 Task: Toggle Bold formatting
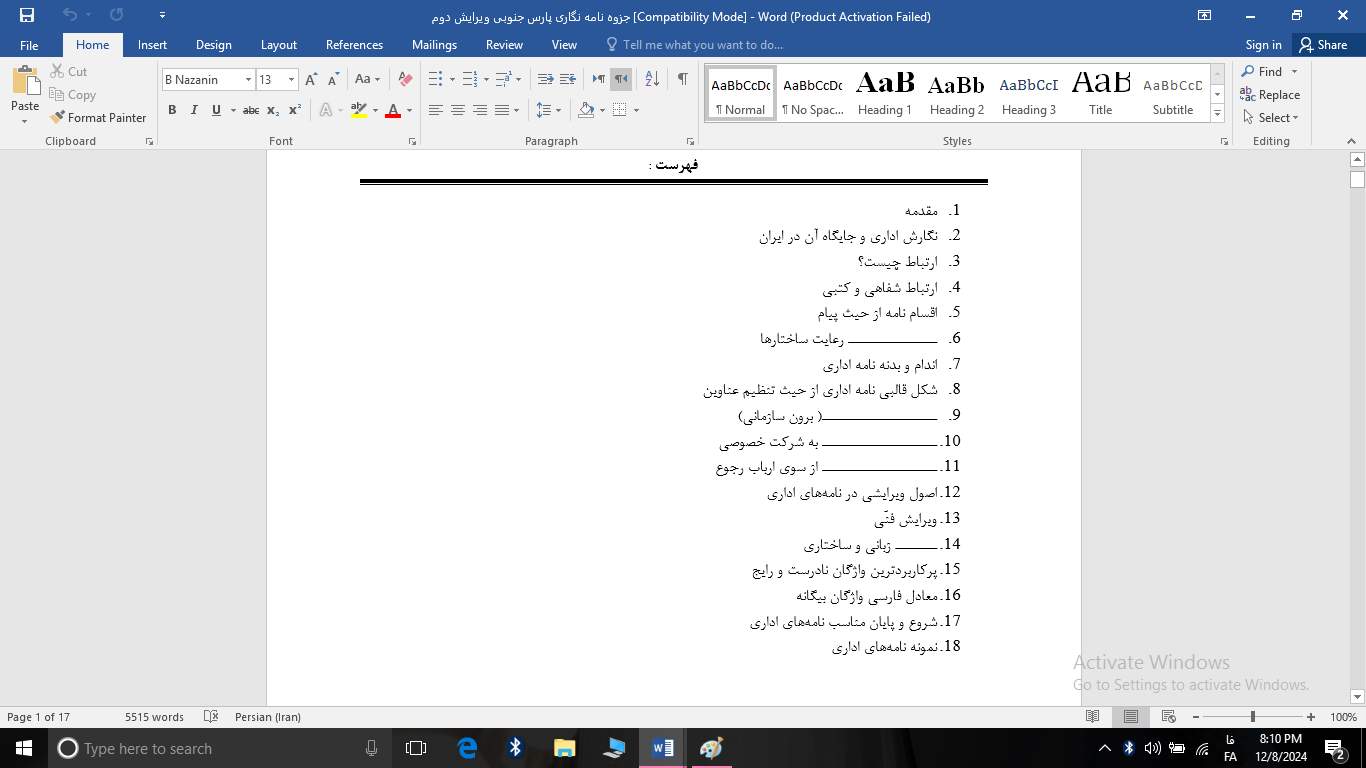tap(172, 110)
